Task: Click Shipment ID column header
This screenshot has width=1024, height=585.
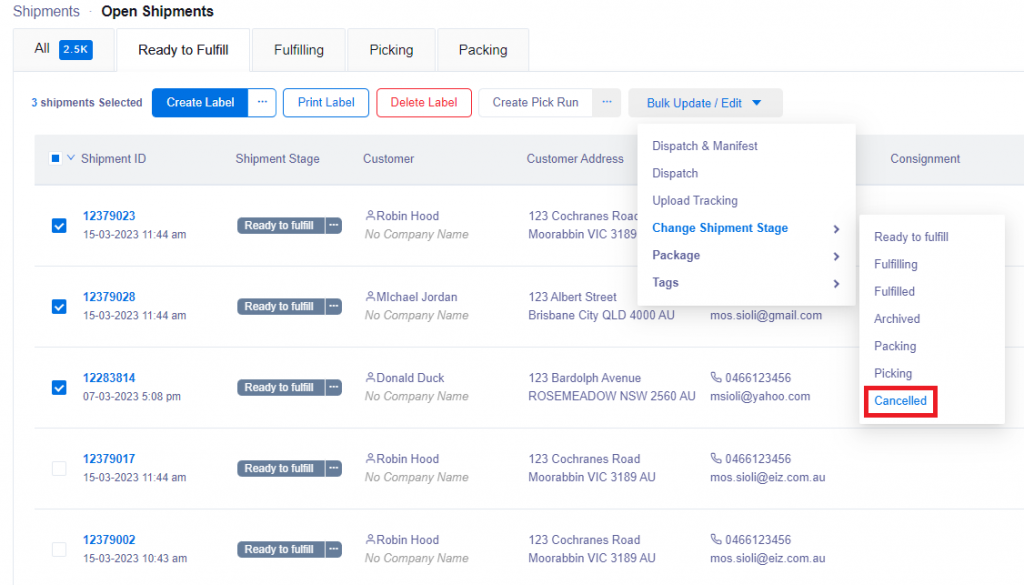Action: [114, 159]
